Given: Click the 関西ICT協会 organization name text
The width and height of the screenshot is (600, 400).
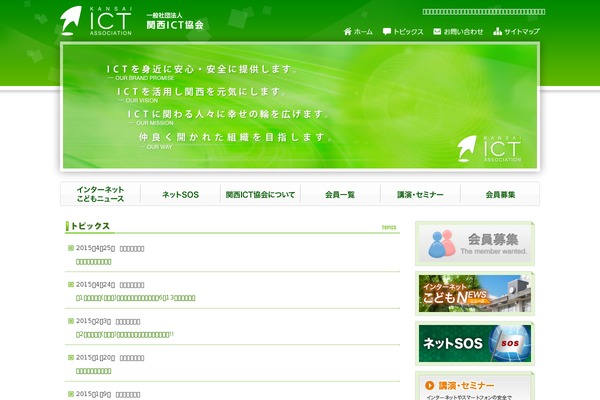Looking at the screenshot, I should point(175,25).
